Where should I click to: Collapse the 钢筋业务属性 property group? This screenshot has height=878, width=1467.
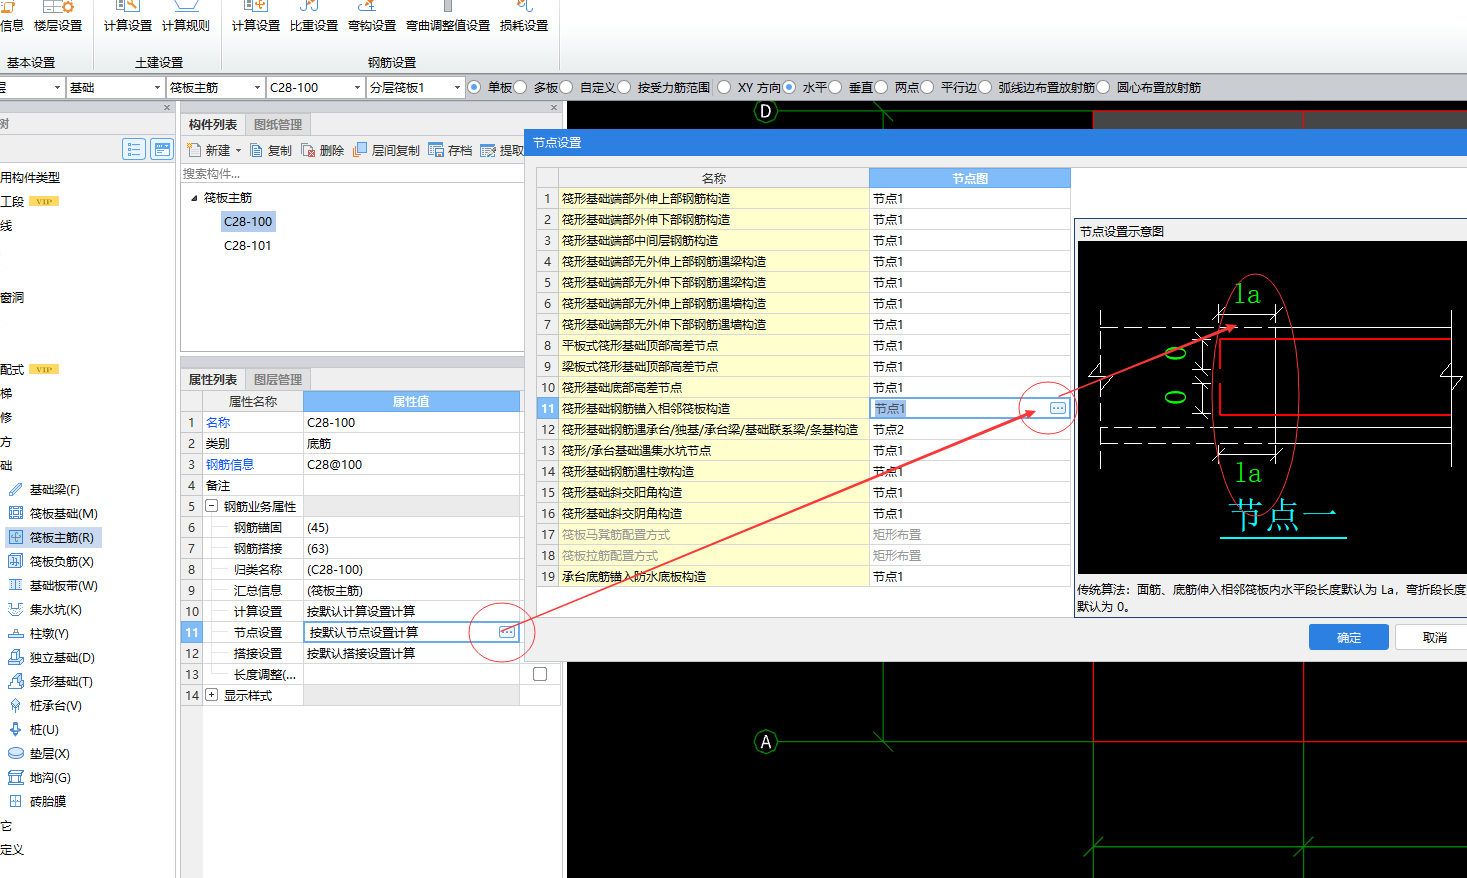coord(212,506)
